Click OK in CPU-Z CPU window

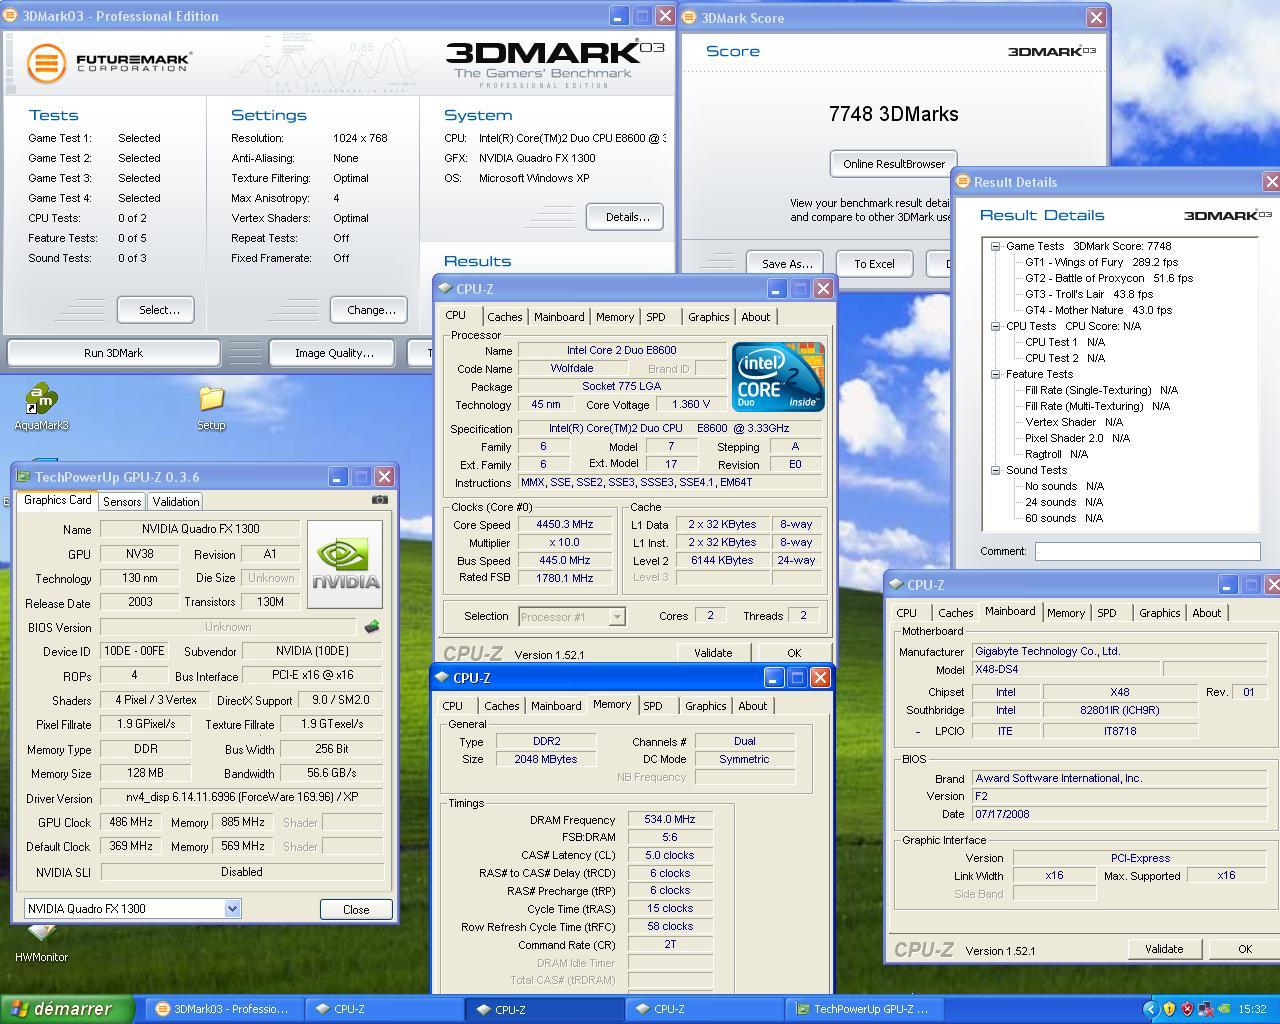[794, 653]
